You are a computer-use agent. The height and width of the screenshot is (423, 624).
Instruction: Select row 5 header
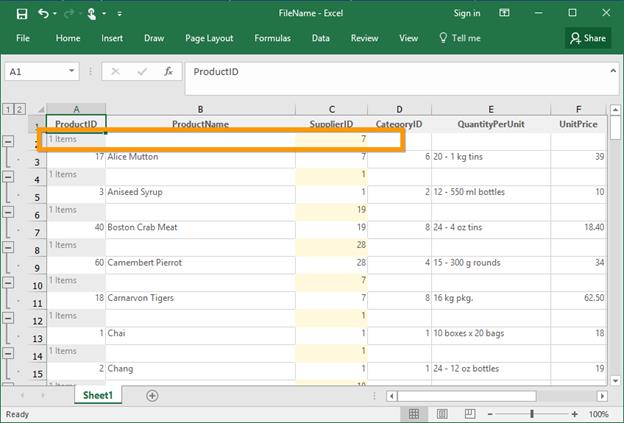click(x=37, y=197)
